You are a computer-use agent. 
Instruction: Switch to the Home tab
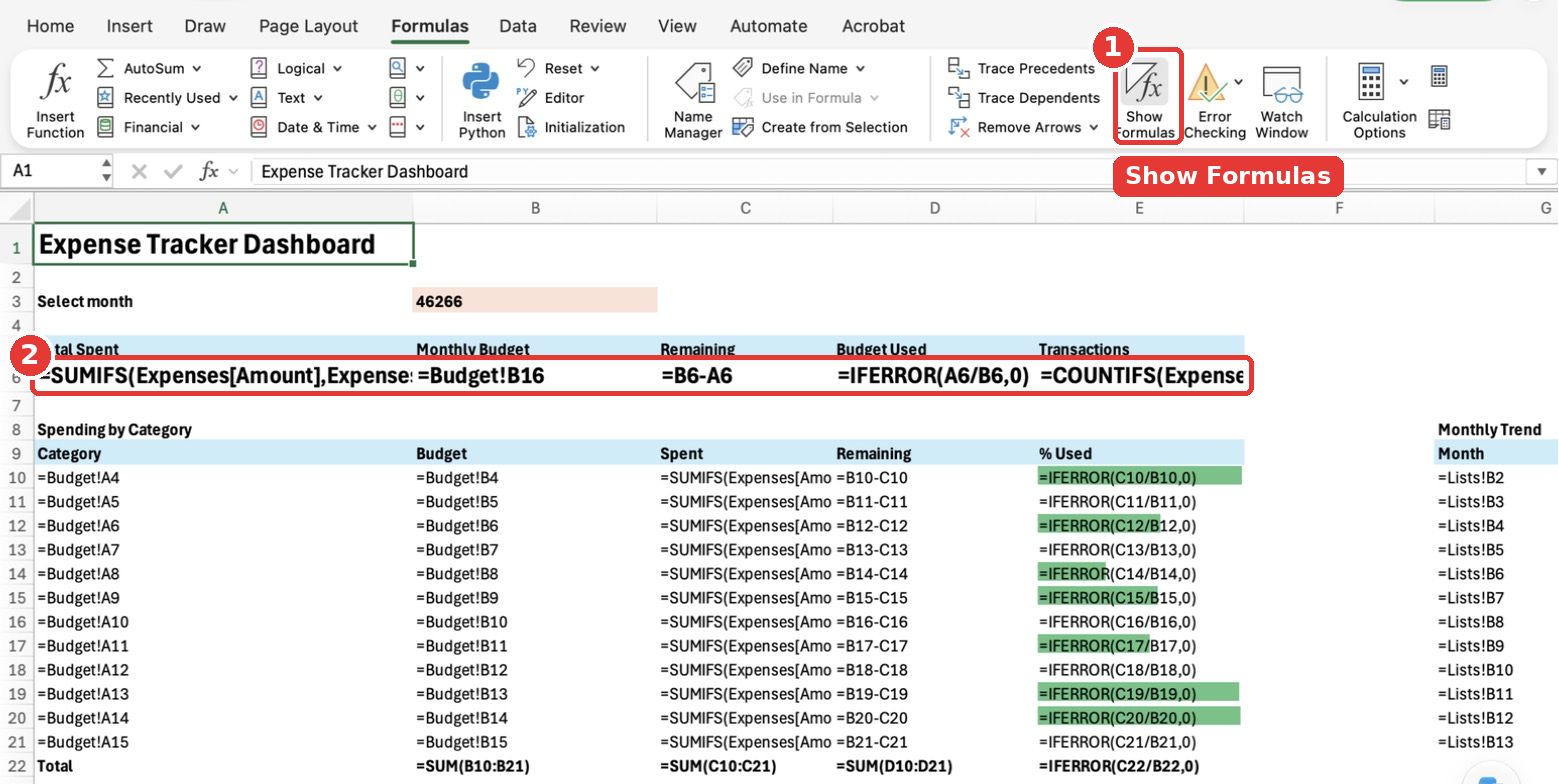coord(50,26)
